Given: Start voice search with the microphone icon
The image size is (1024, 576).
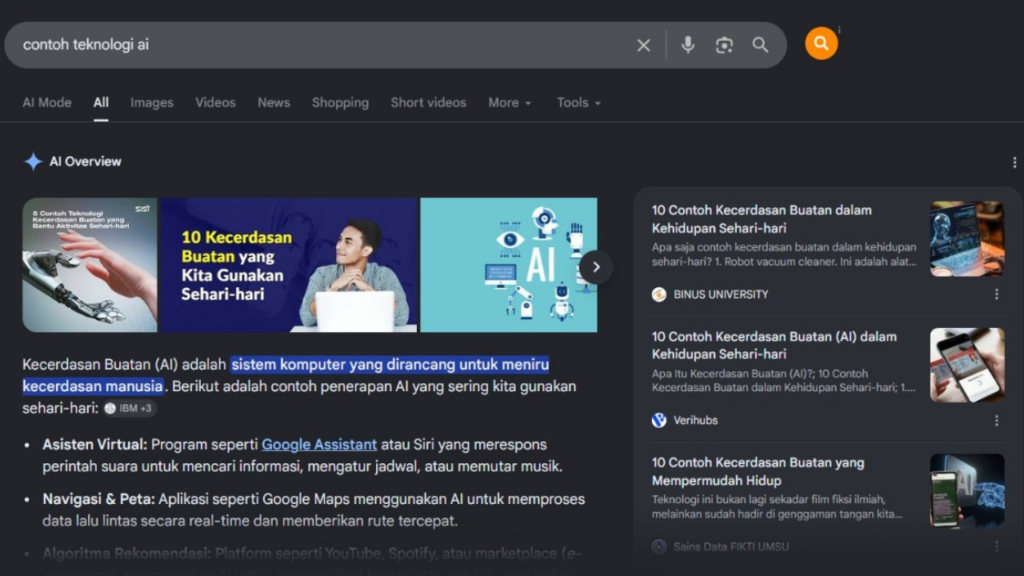Looking at the screenshot, I should (x=688, y=45).
